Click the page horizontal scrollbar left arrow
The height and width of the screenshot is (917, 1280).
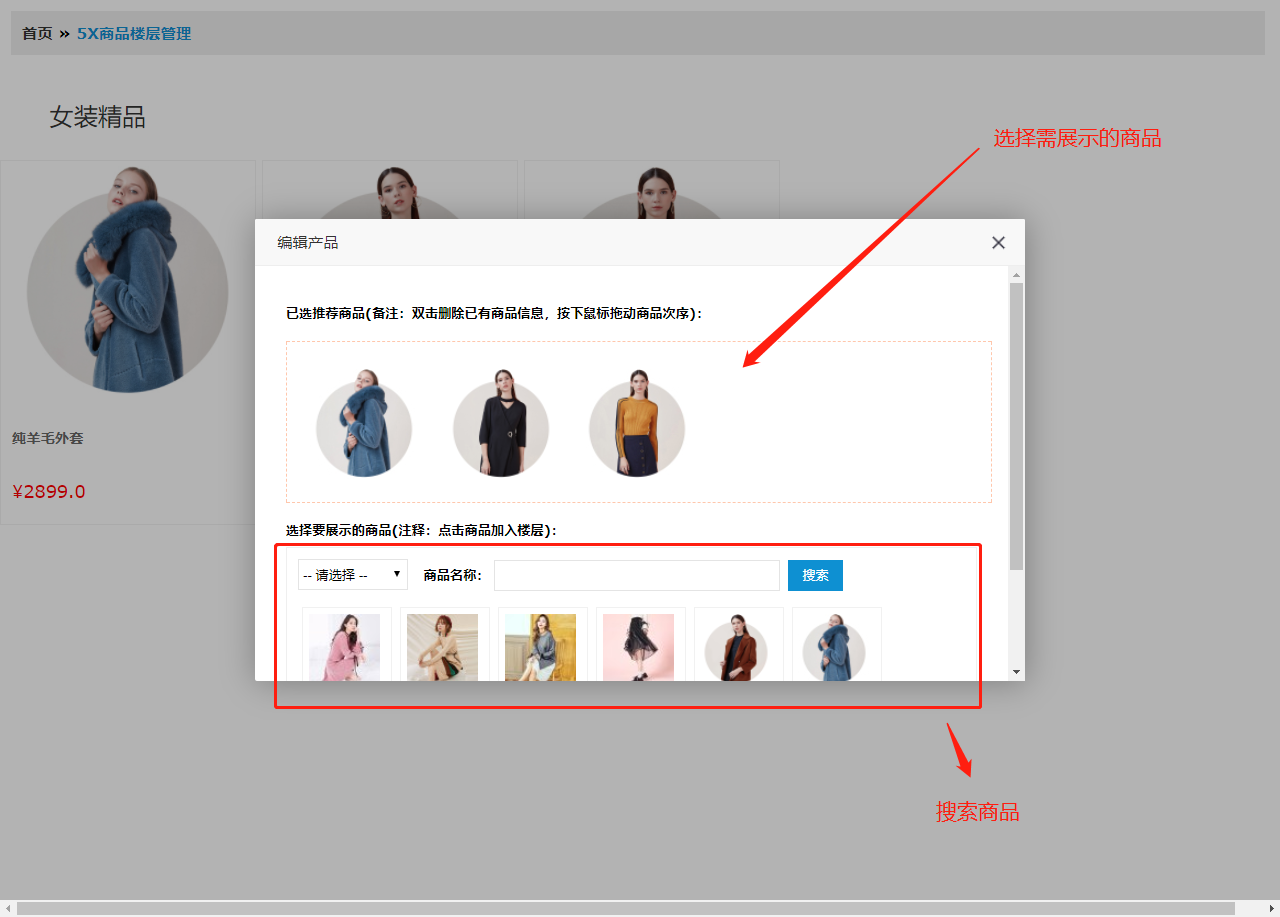point(8,908)
